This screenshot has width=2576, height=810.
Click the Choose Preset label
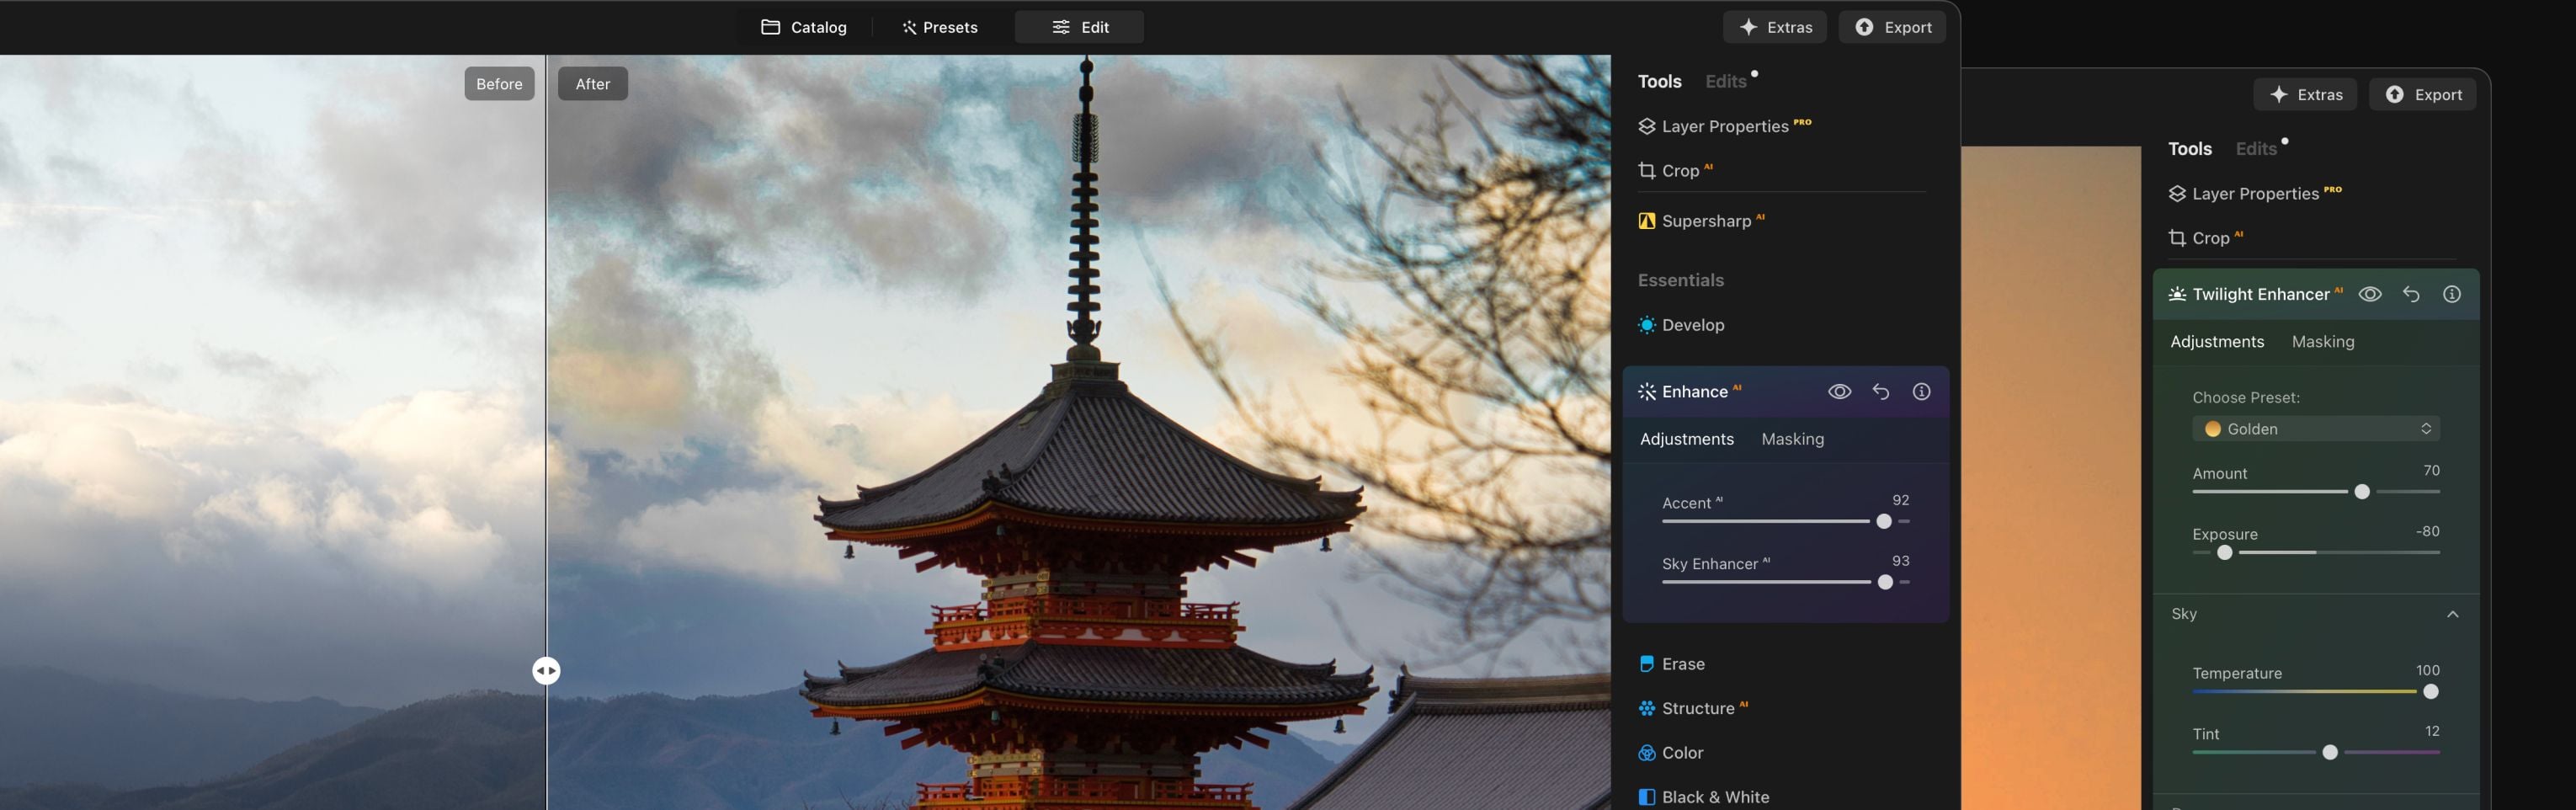coord(2245,397)
